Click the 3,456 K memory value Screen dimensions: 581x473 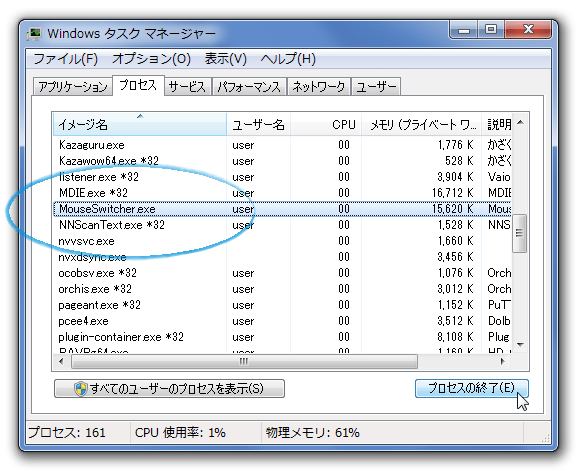click(x=455, y=257)
